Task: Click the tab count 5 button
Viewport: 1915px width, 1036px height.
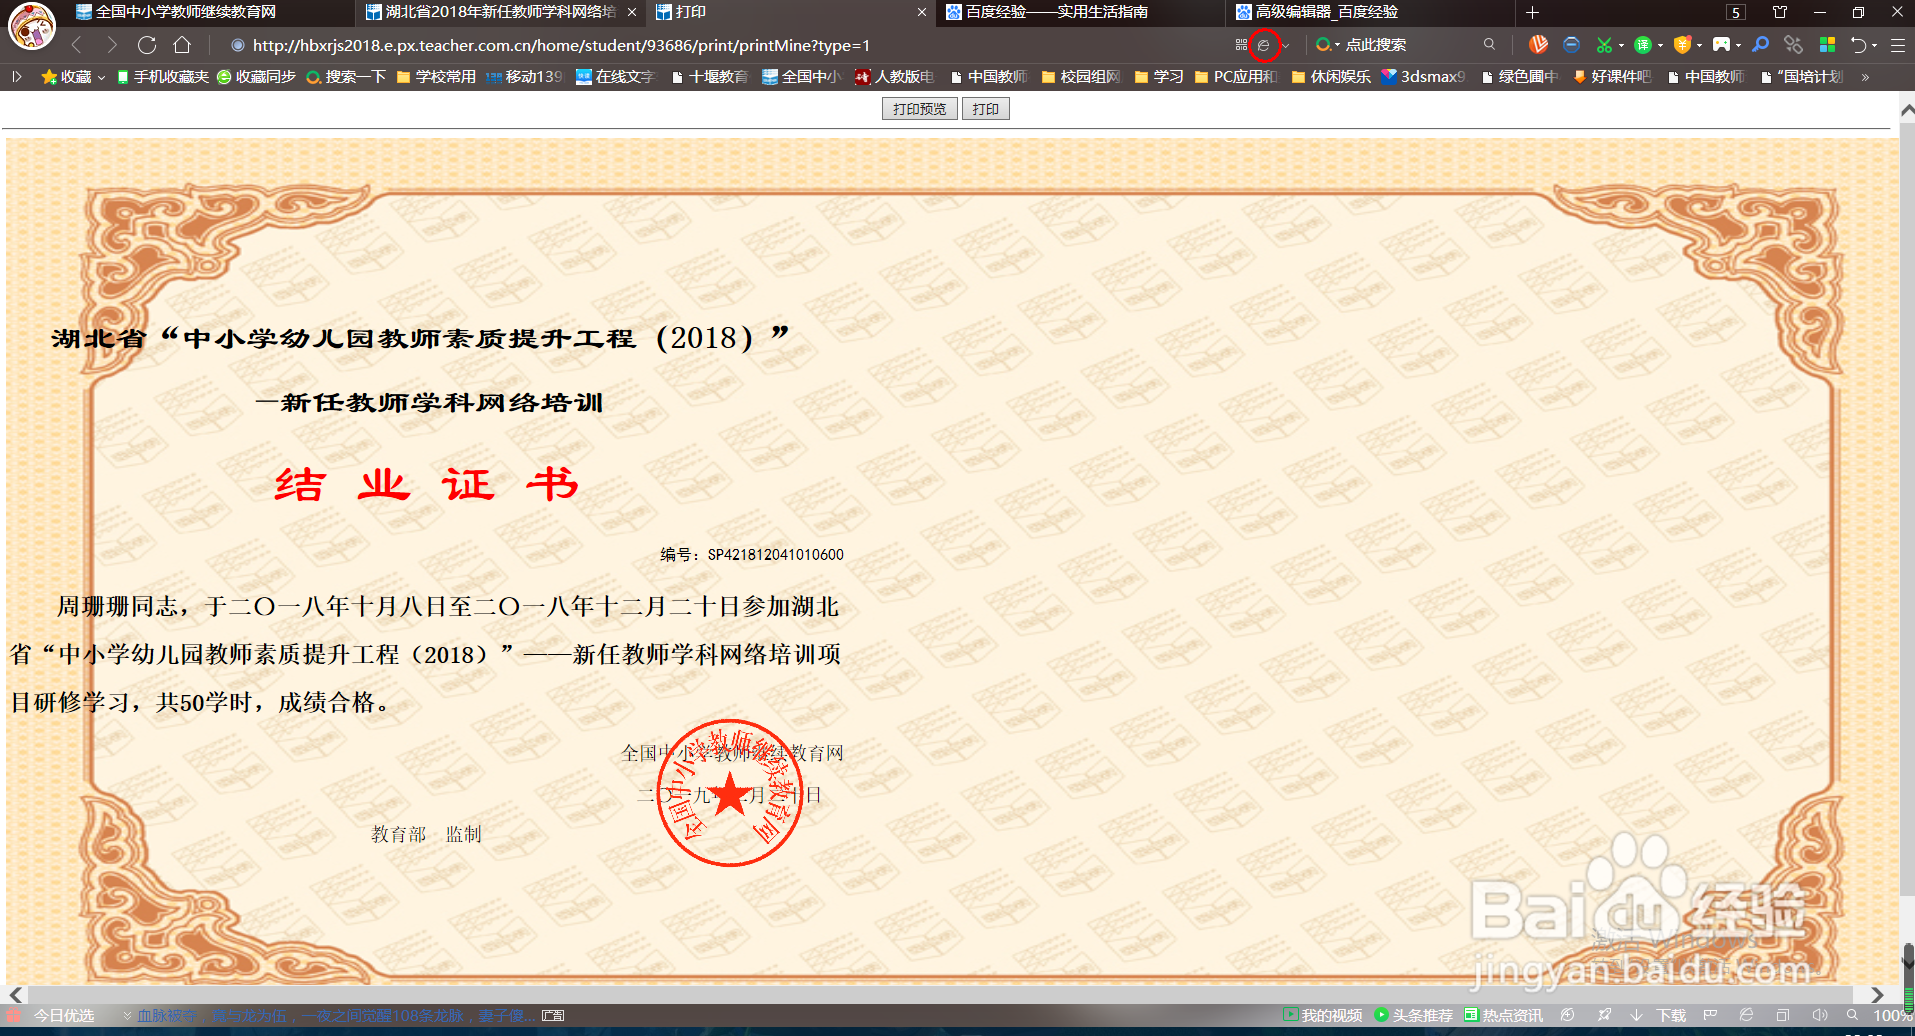Action: point(1736,12)
